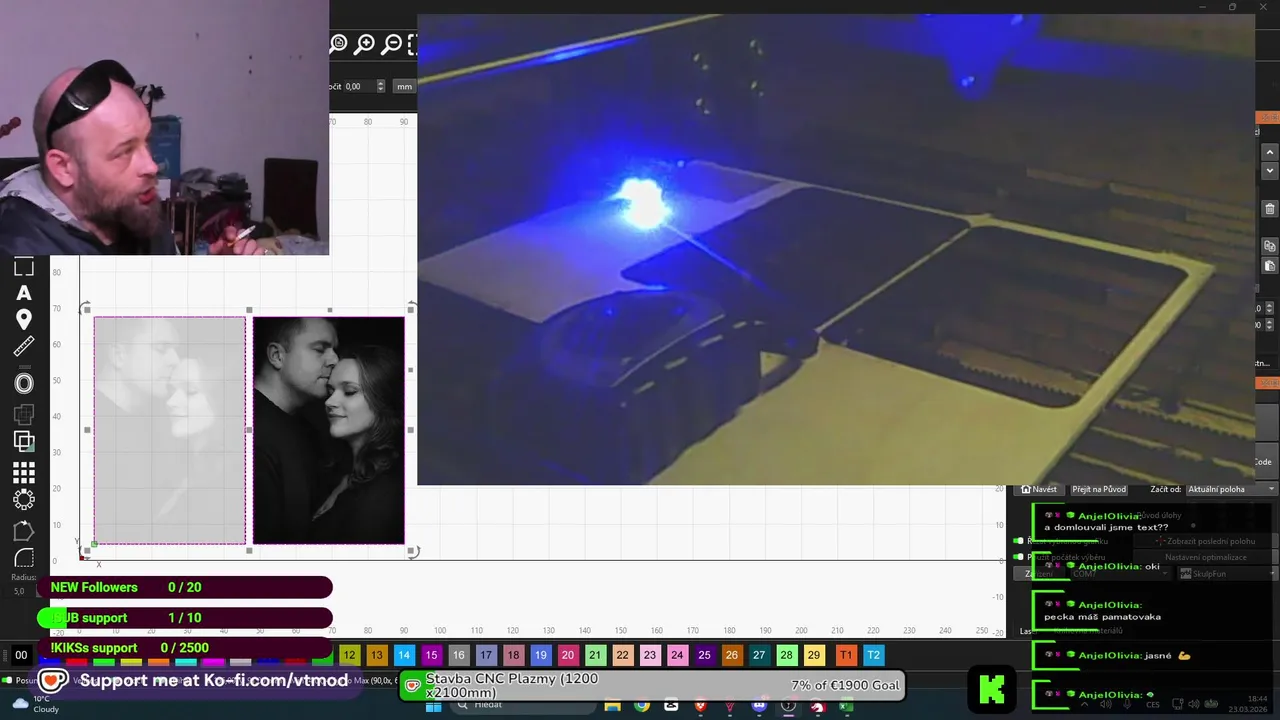Open the Circular array tool

tap(24, 500)
